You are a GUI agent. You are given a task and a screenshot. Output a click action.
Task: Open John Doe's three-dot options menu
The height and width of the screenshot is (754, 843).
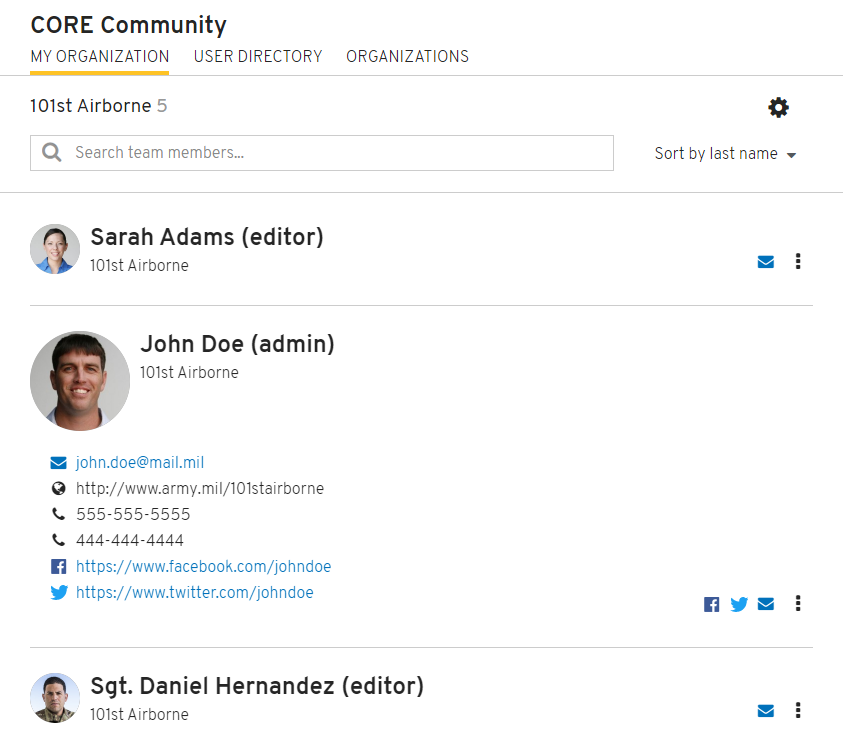(x=798, y=603)
